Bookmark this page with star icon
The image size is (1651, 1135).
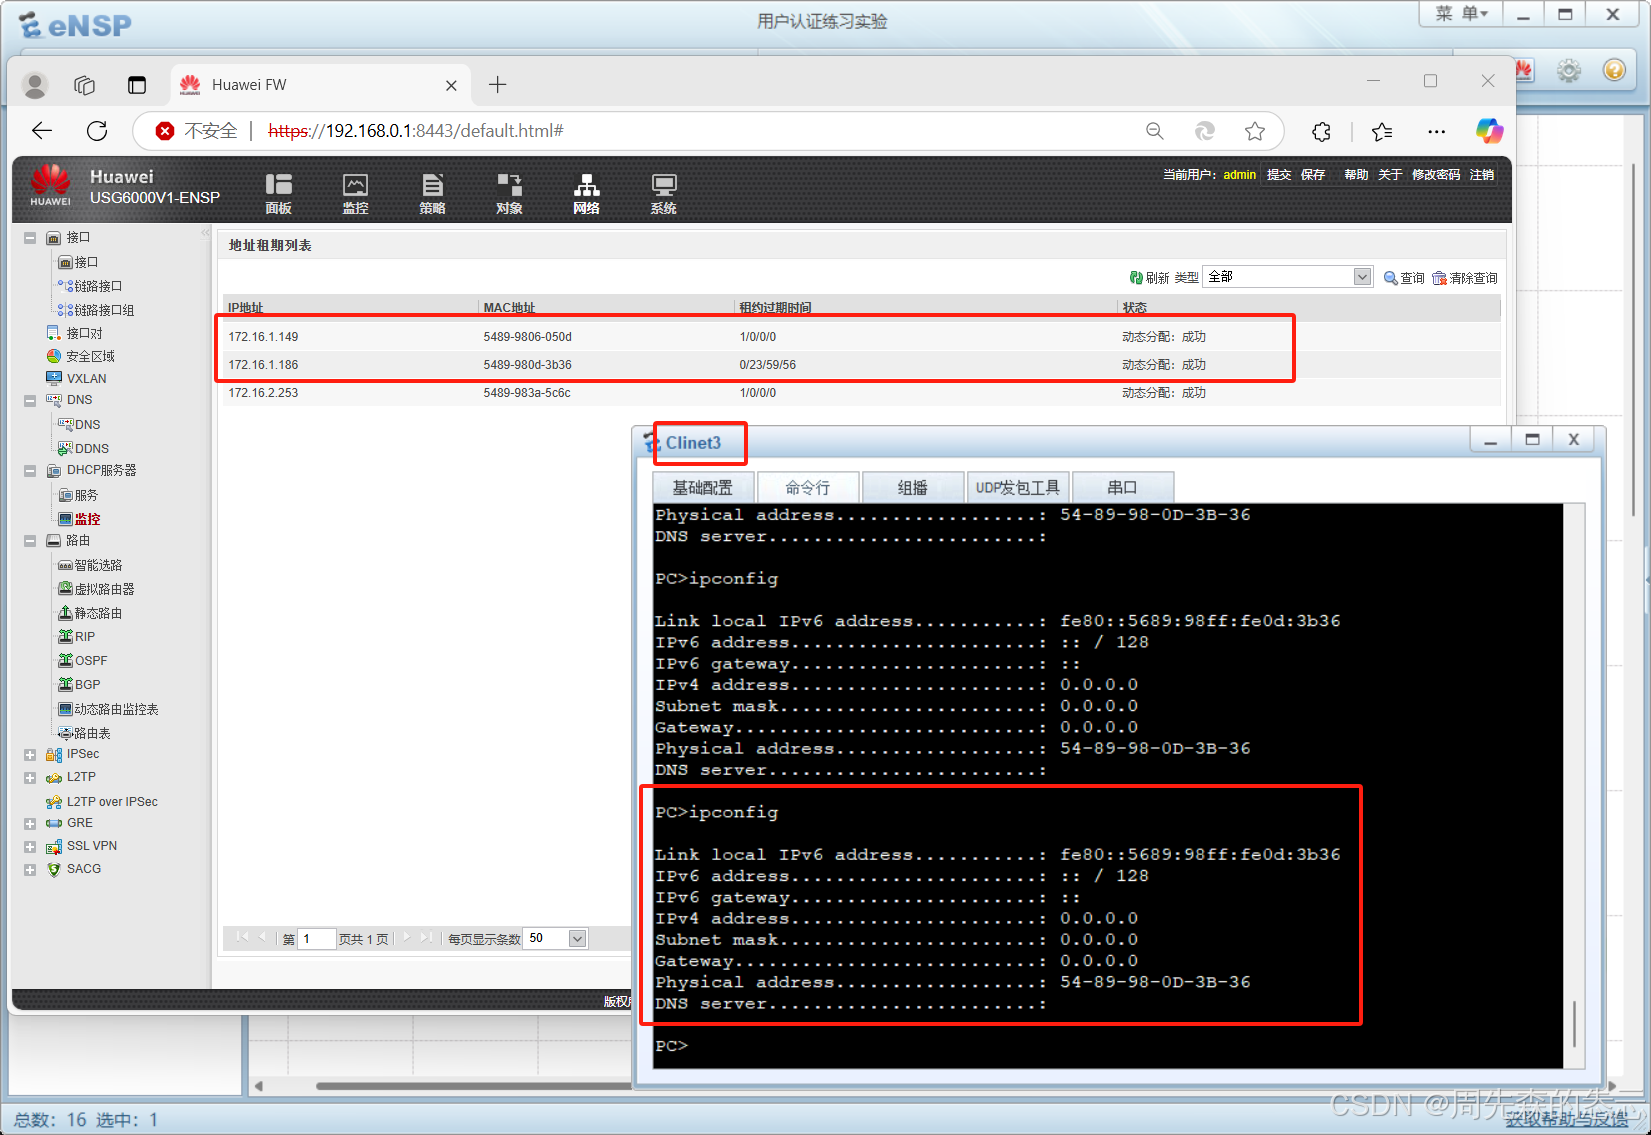[1255, 131]
